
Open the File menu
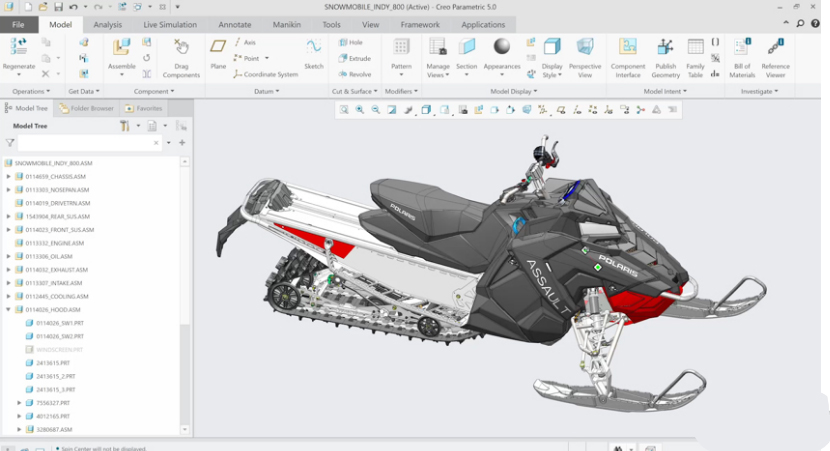pos(18,24)
